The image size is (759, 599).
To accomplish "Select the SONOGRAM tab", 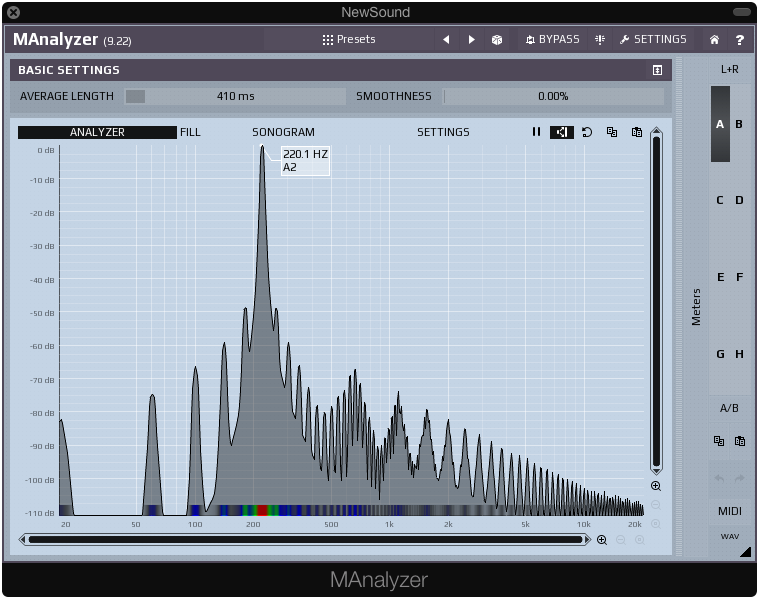I will pos(283,132).
